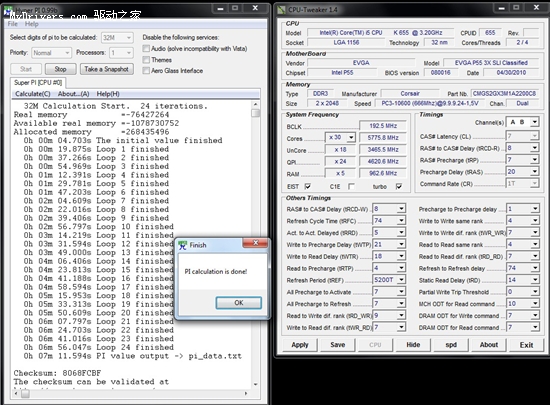Open the Help menu in Hyper PI
The height and width of the screenshot is (405, 550).
click(32, 24)
